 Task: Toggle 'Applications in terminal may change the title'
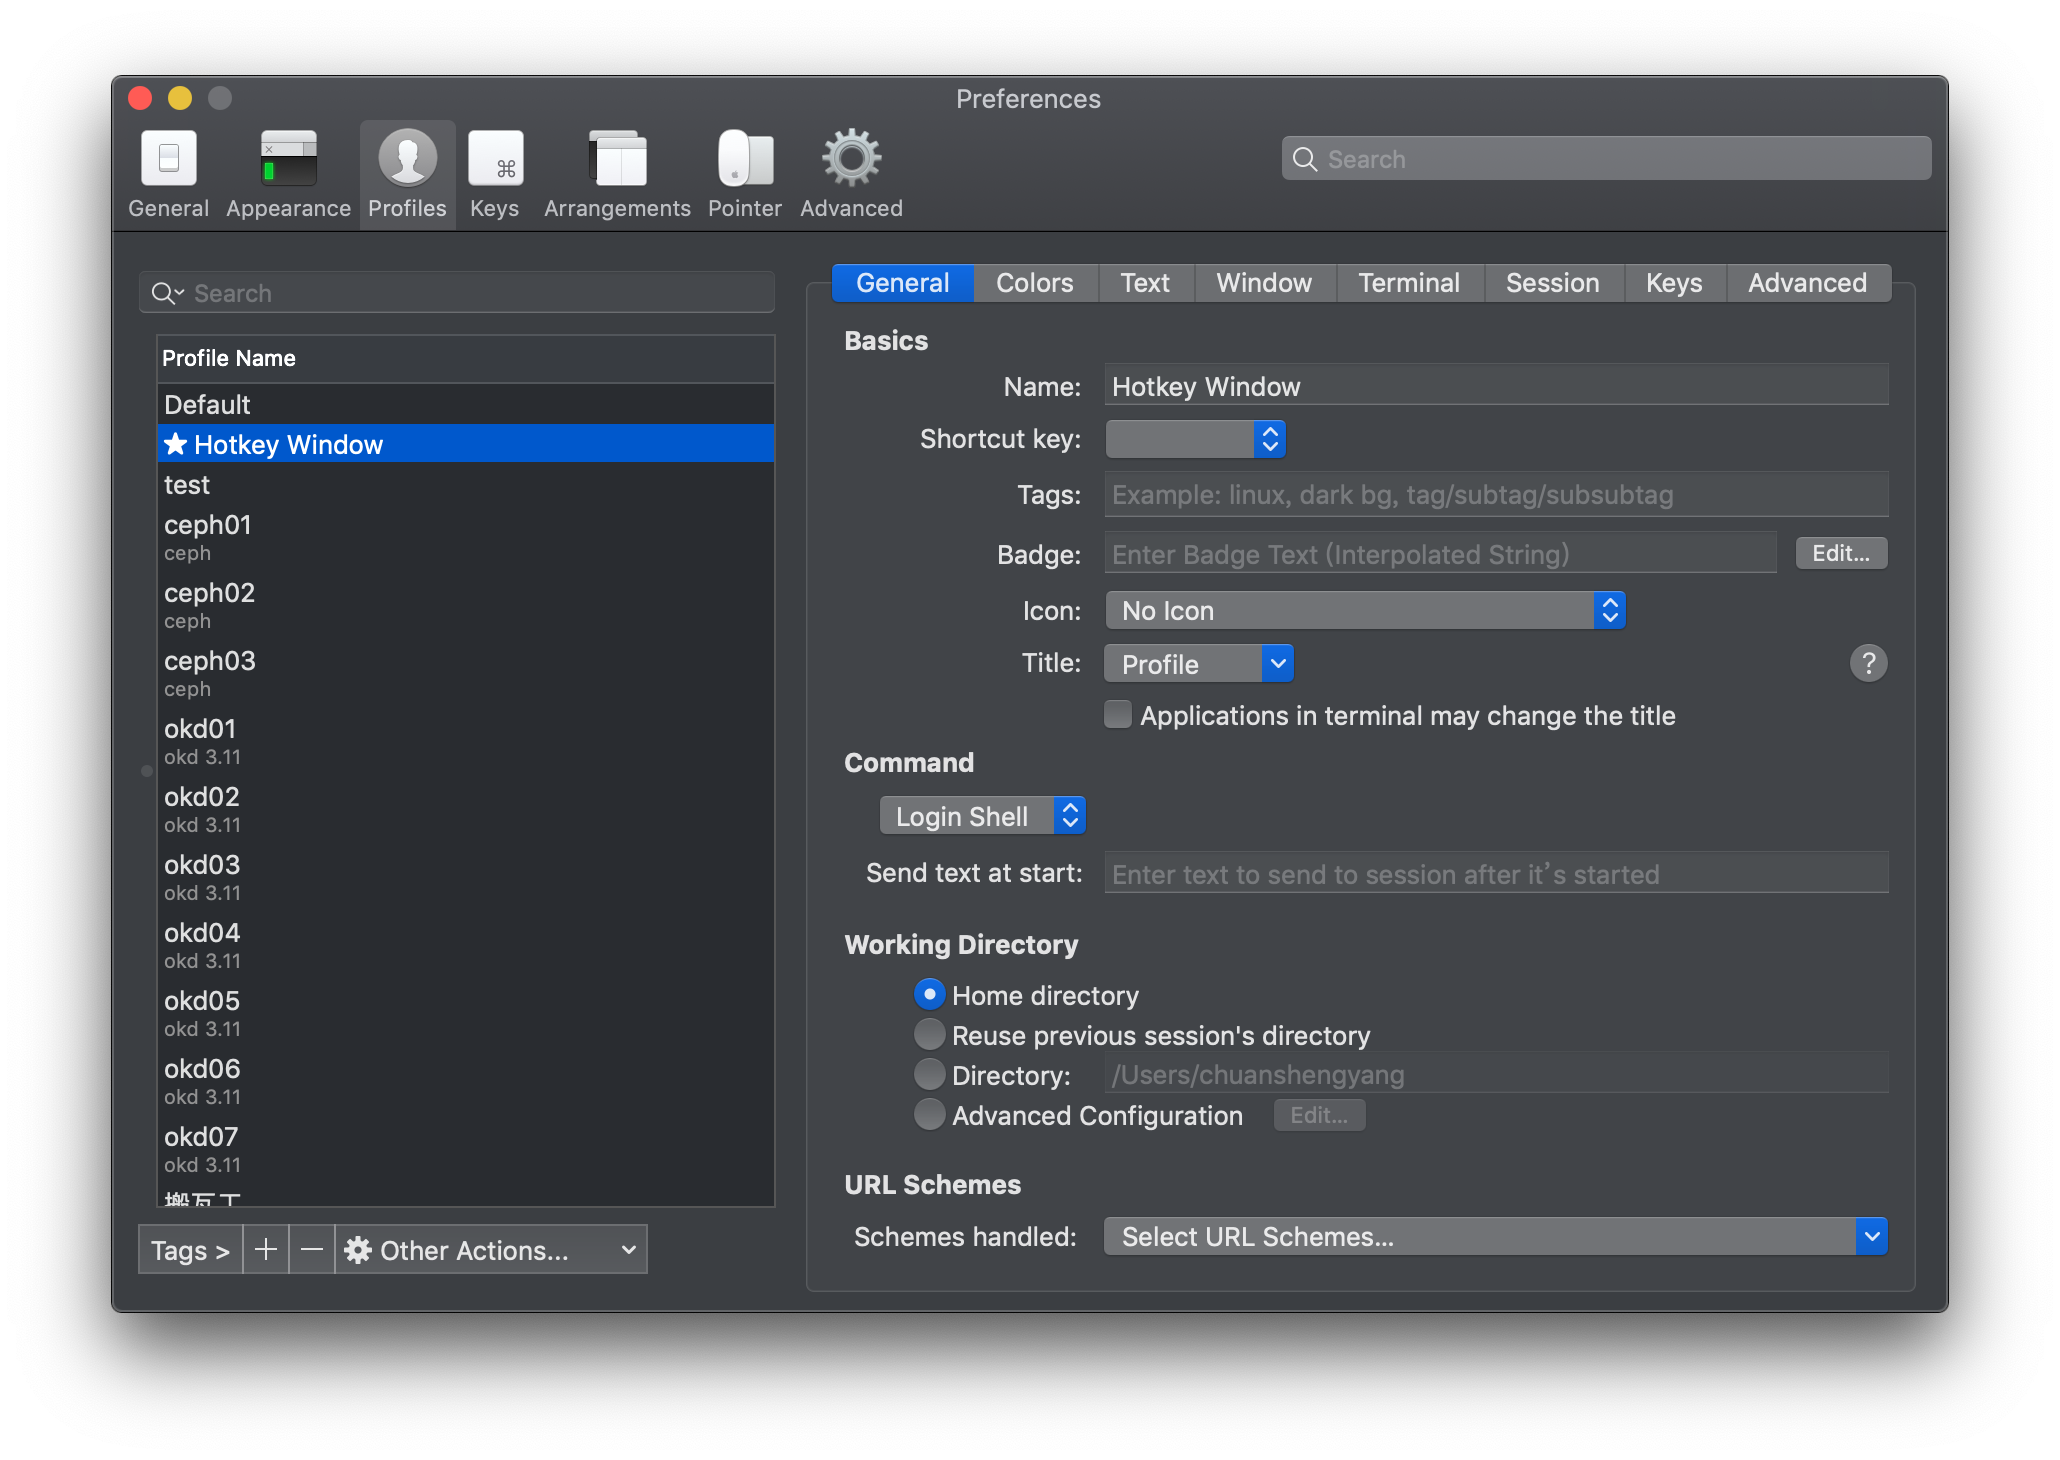tap(1117, 715)
